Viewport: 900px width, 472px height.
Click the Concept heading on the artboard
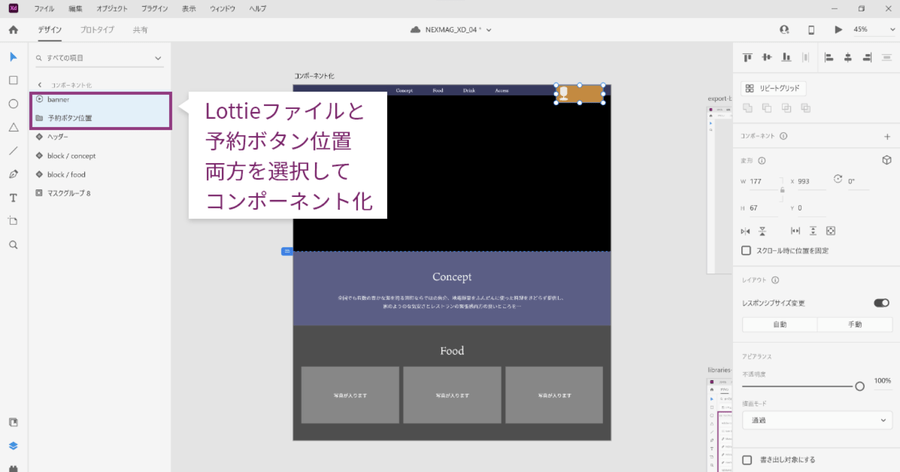[452, 277]
